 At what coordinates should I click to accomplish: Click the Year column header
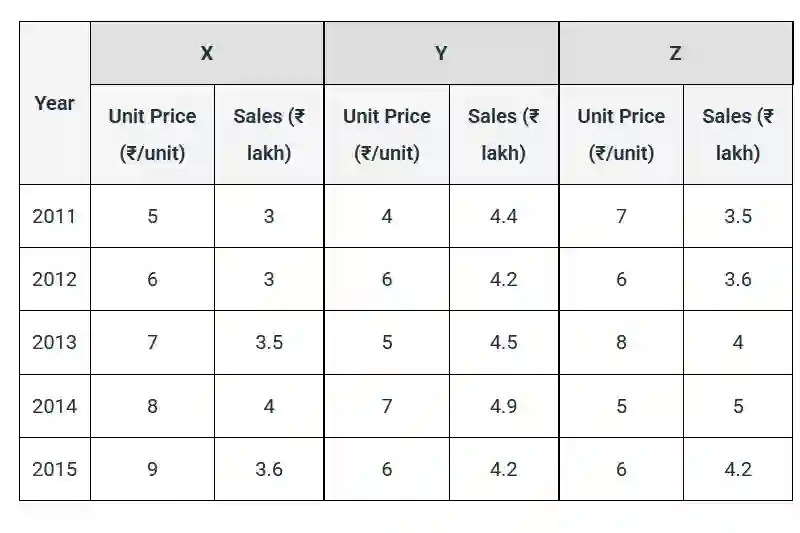pos(54,103)
